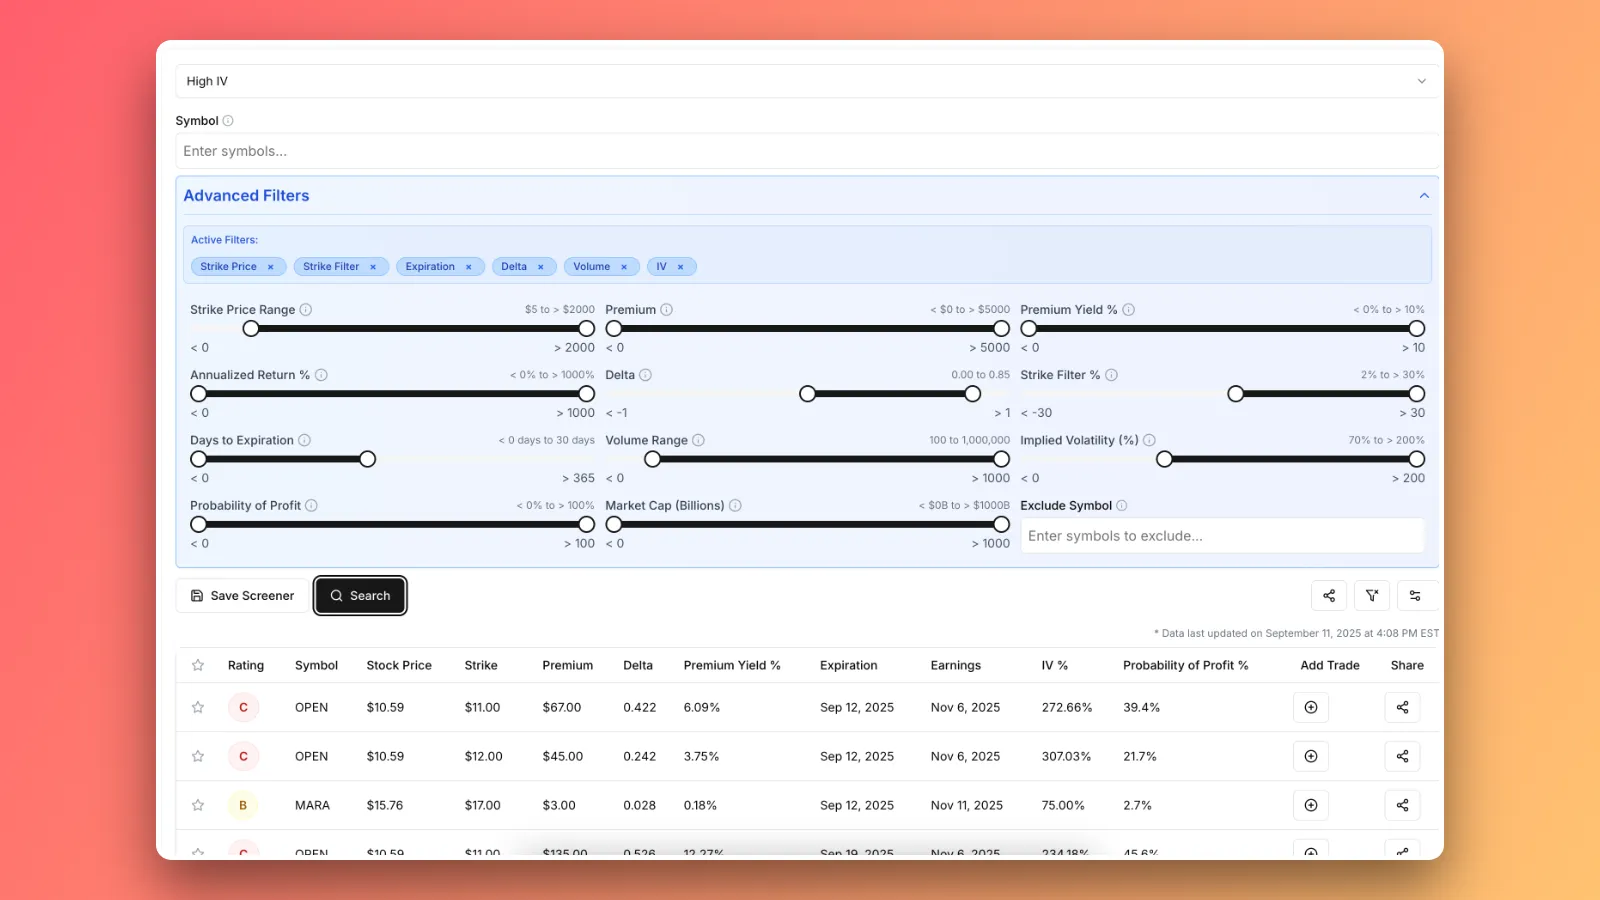Sort by Premium Yield % column header
Screen dimensions: 1600x900
(731, 666)
